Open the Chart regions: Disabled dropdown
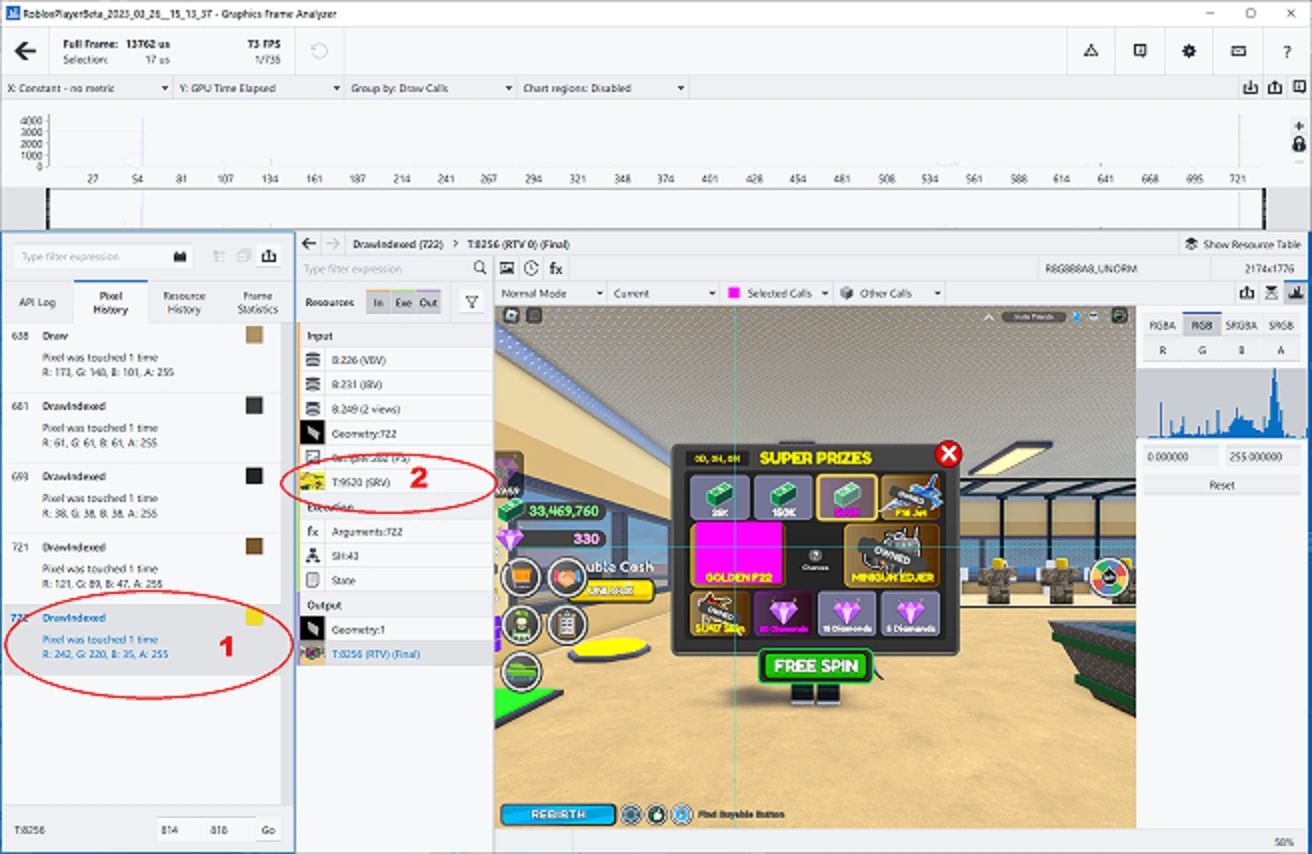This screenshot has height=854, width=1312. click(x=603, y=88)
